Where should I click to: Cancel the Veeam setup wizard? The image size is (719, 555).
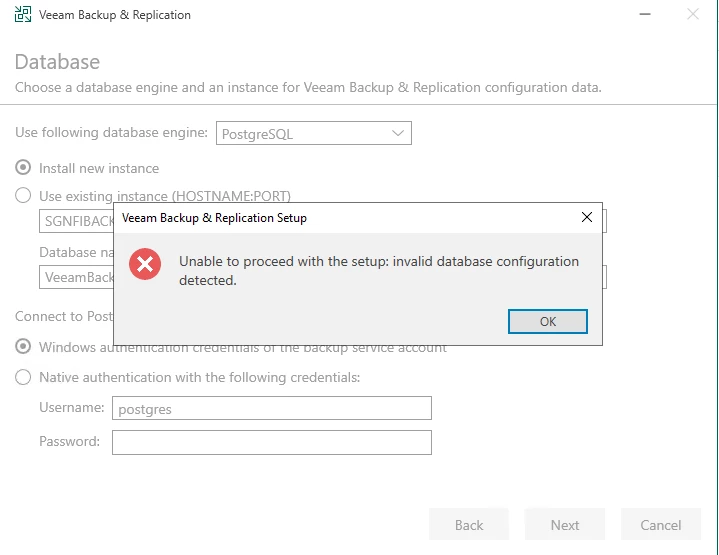point(661,525)
